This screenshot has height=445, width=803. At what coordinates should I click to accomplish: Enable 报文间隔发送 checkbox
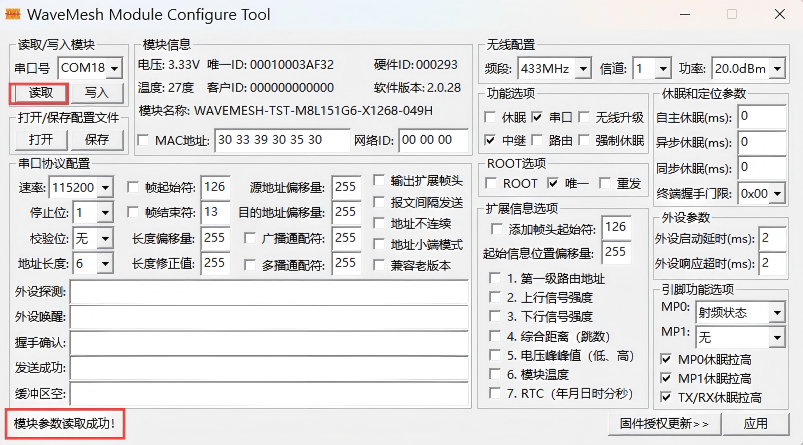(x=379, y=202)
